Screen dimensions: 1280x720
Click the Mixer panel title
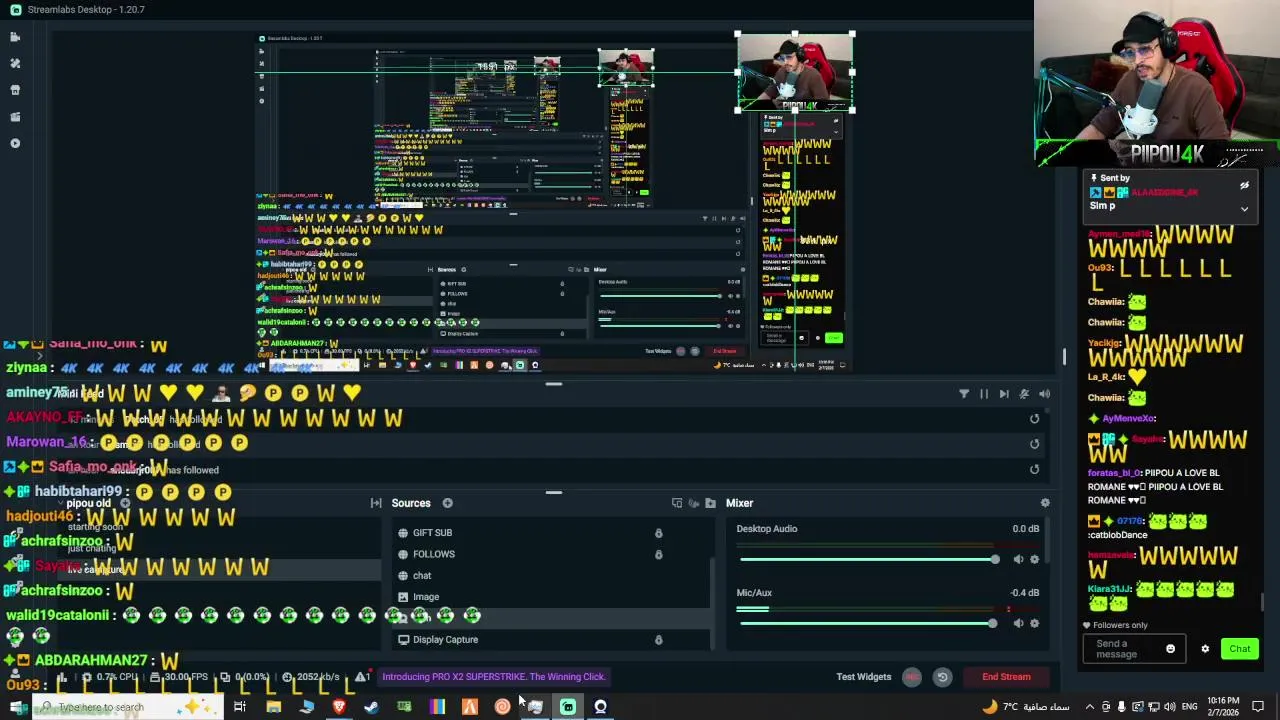click(739, 503)
